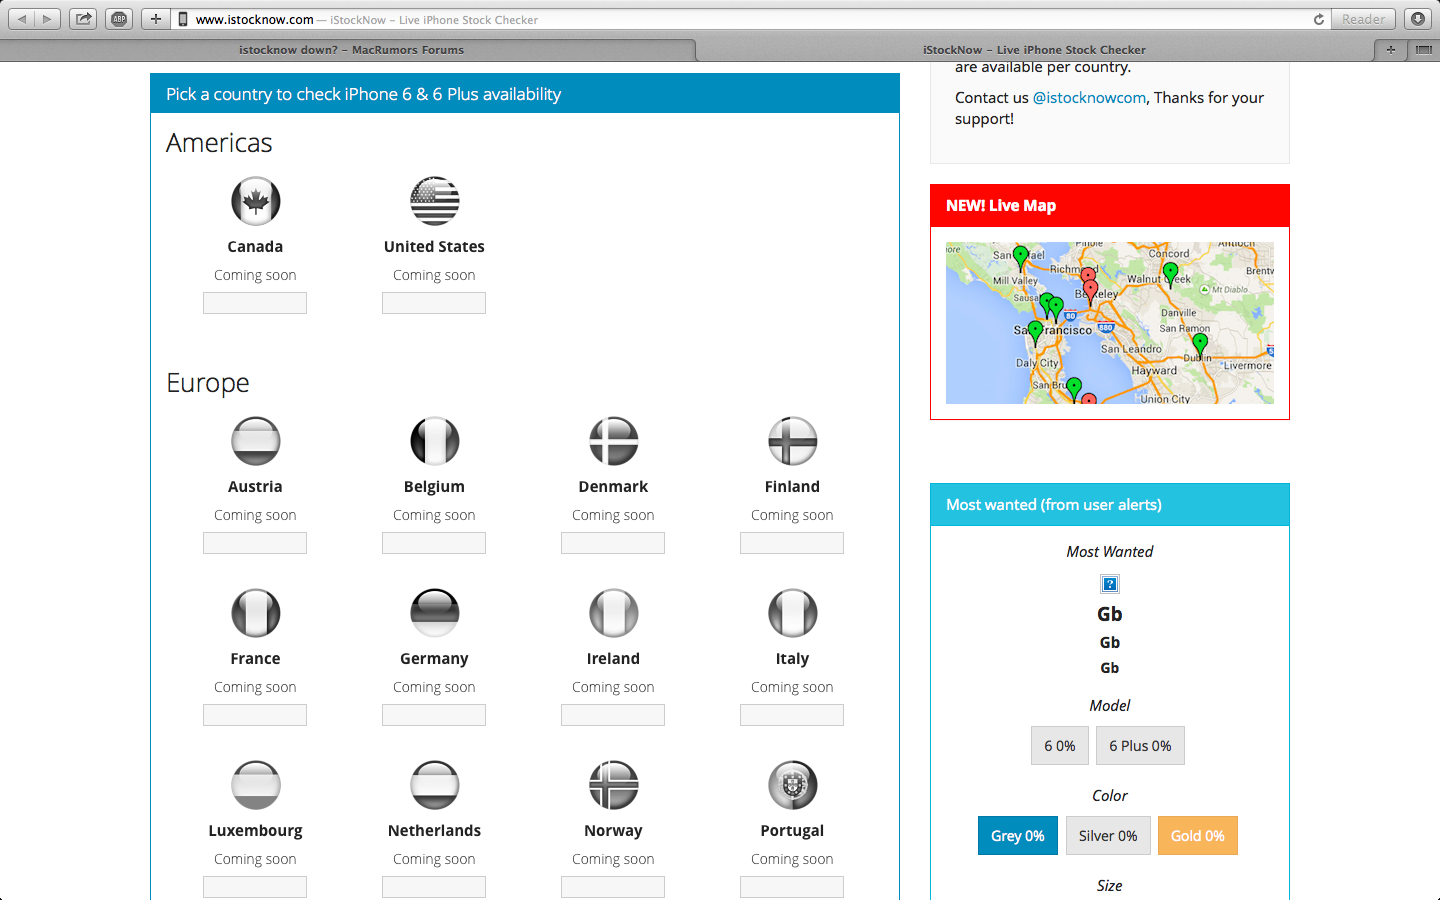Select the Denmark flag icon

(x=613, y=441)
